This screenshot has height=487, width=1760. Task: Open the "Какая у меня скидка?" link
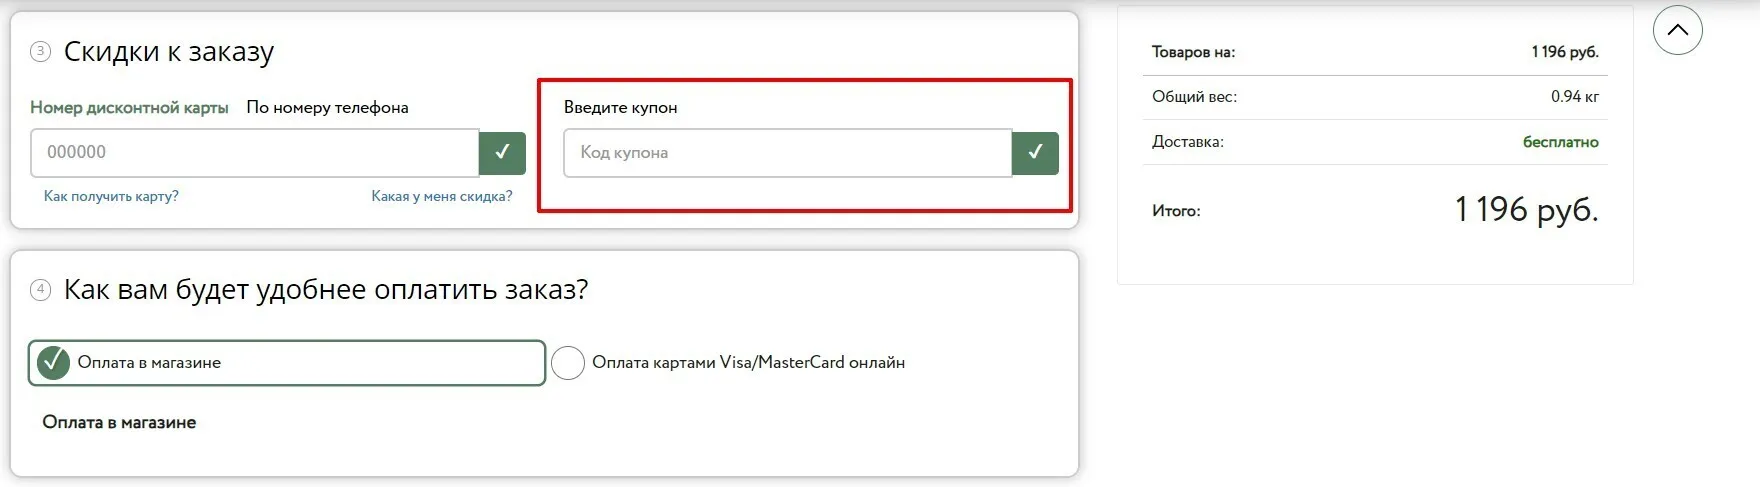[441, 196]
